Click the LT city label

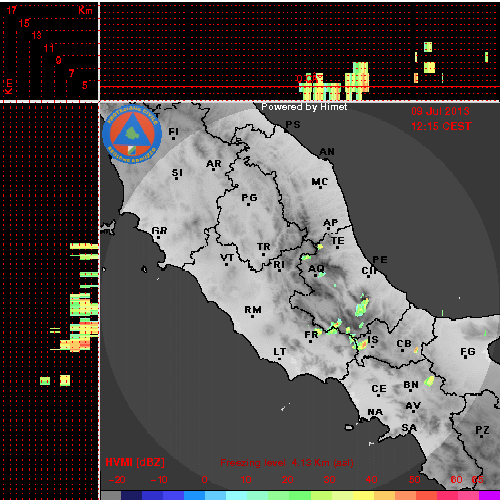click(x=280, y=352)
